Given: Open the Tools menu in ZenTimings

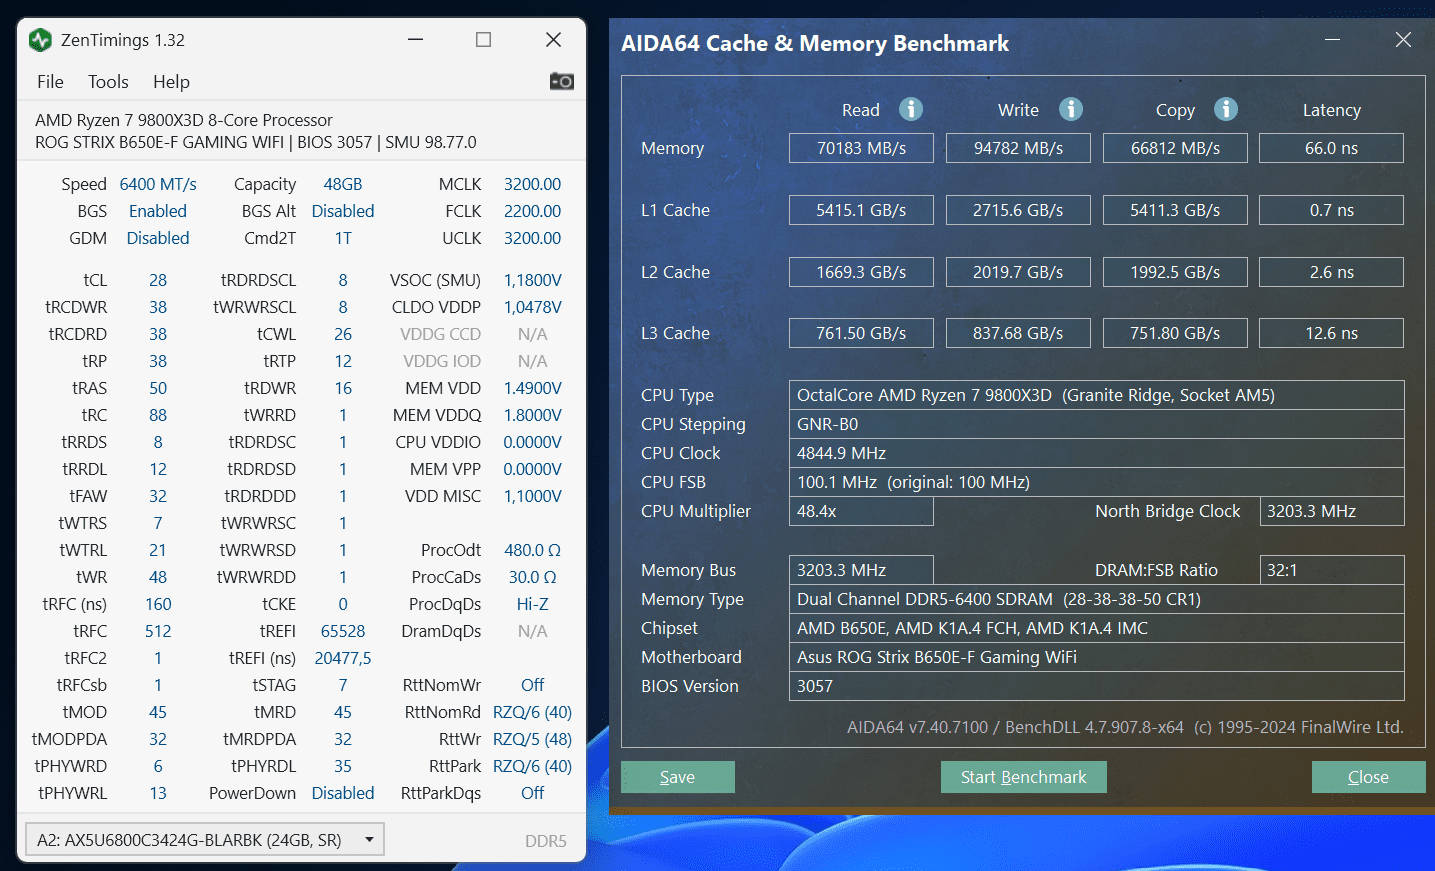Looking at the screenshot, I should click(108, 82).
